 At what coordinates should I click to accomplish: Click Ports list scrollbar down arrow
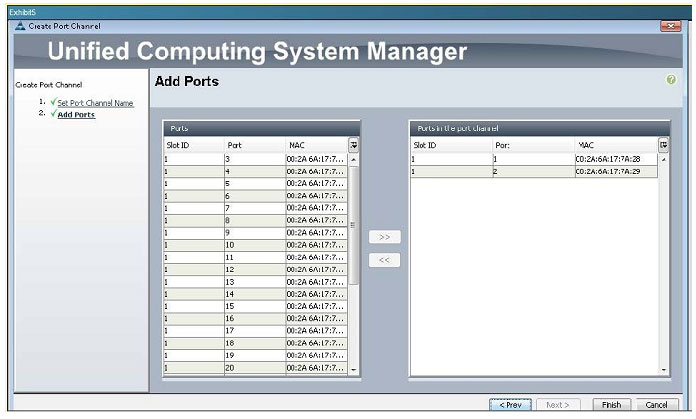click(x=354, y=369)
